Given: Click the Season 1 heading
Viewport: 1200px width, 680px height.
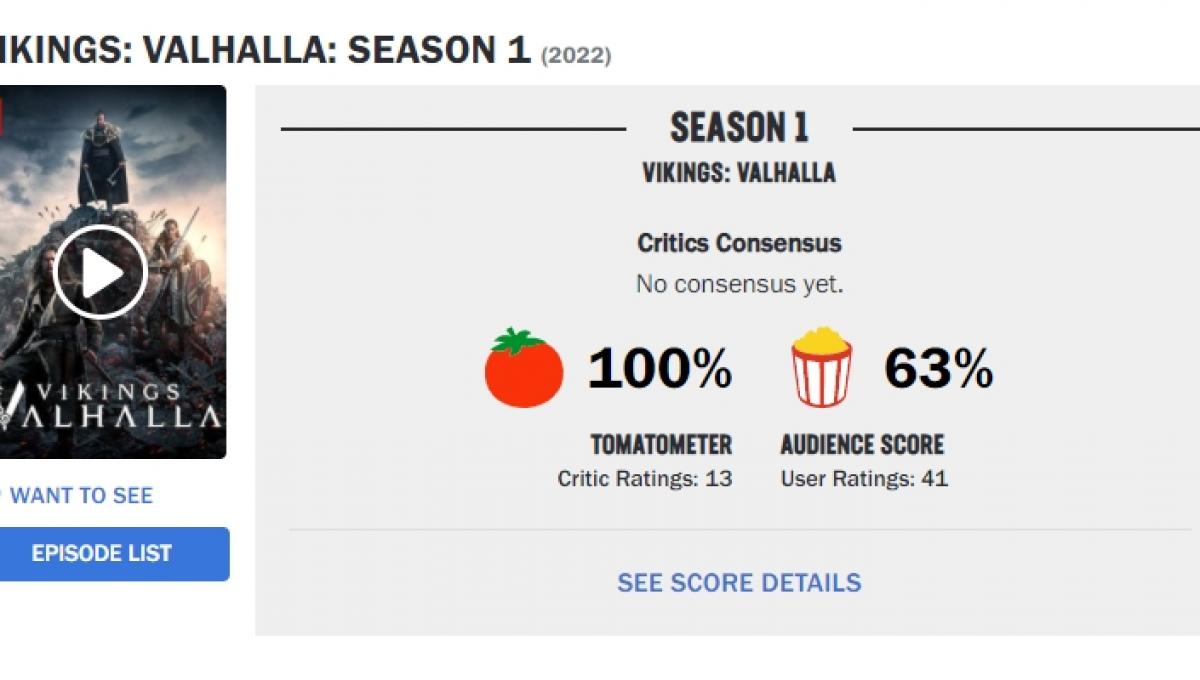Looking at the screenshot, I should [x=740, y=128].
